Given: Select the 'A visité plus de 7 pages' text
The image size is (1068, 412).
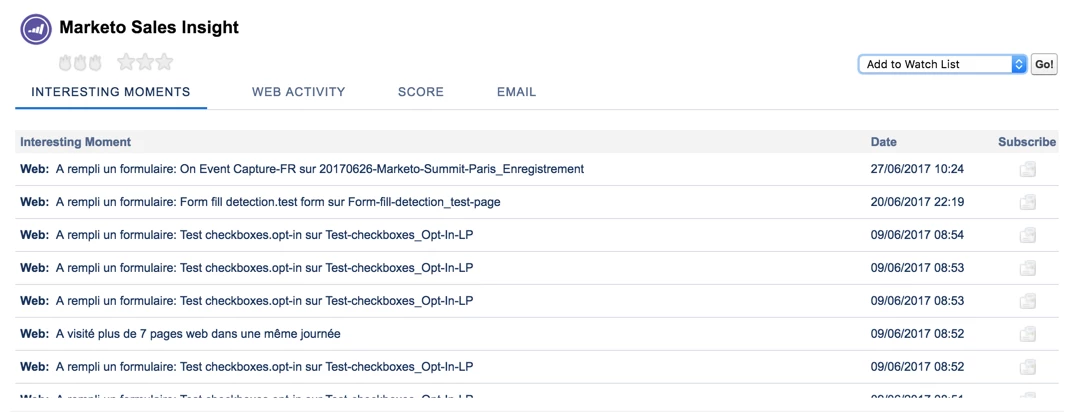Looking at the screenshot, I should click(198, 334).
